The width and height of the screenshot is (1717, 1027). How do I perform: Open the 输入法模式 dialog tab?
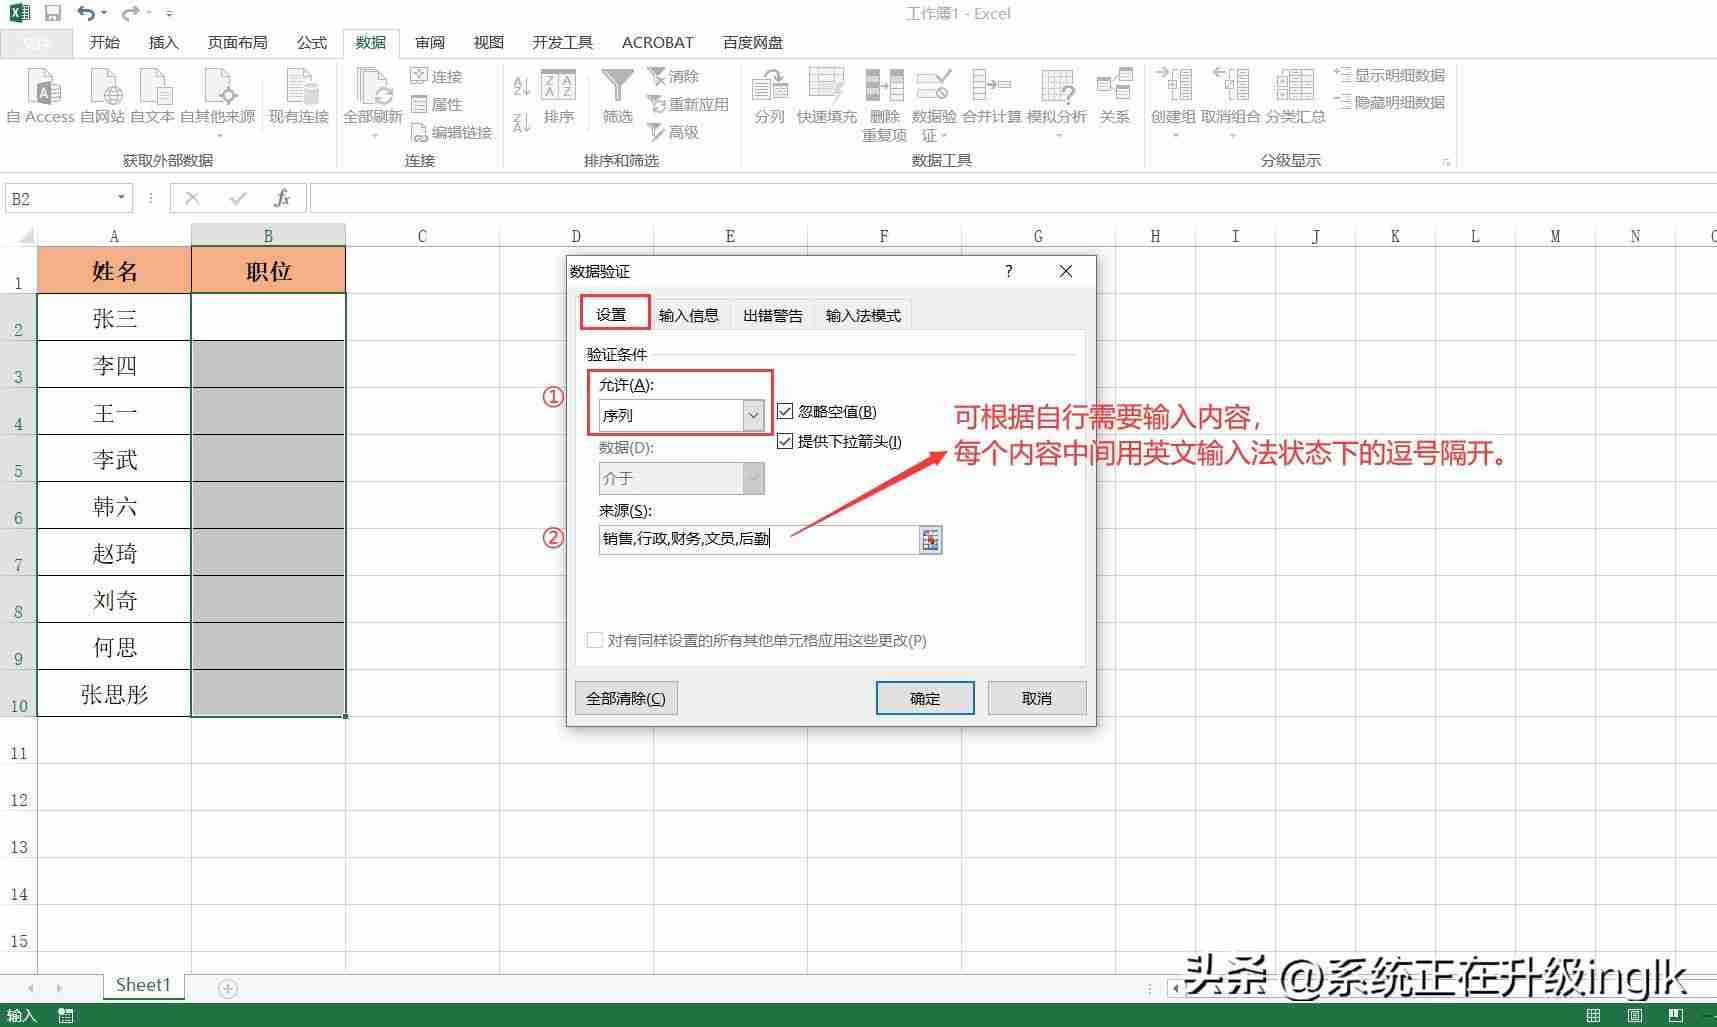(863, 315)
